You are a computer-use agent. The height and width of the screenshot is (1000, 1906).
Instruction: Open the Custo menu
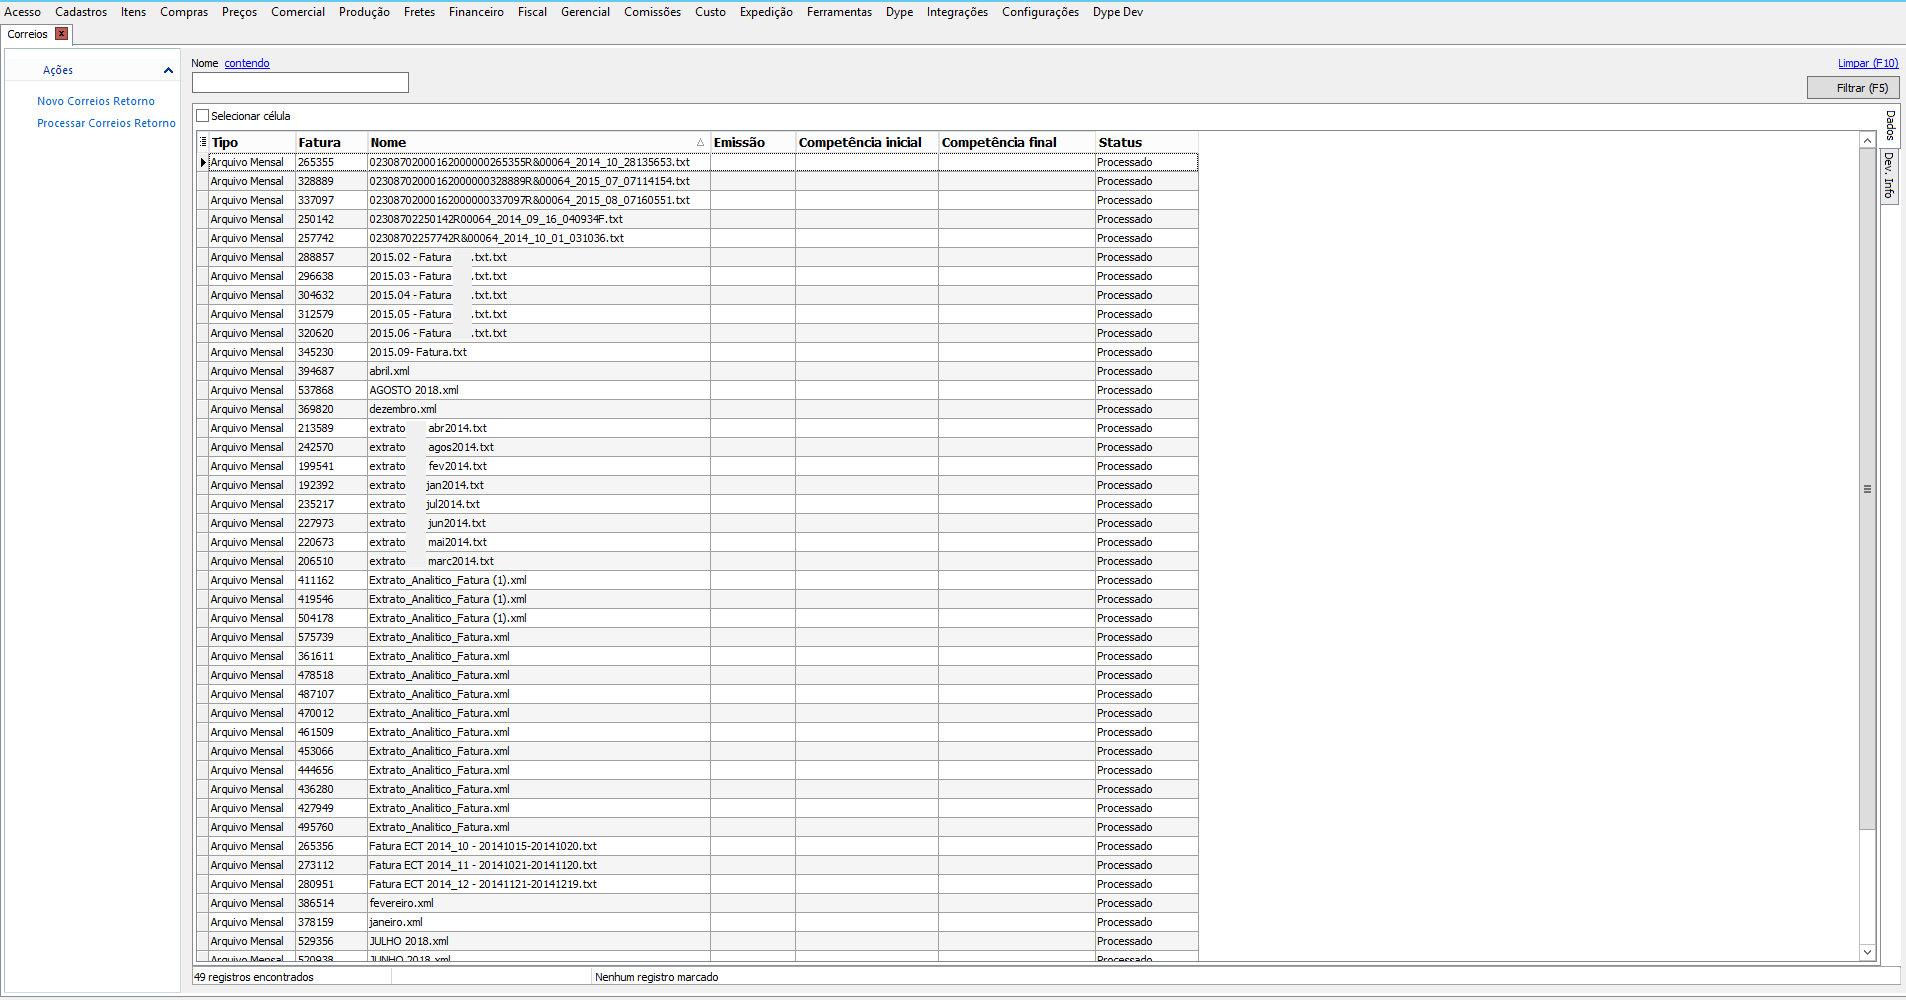click(x=710, y=12)
